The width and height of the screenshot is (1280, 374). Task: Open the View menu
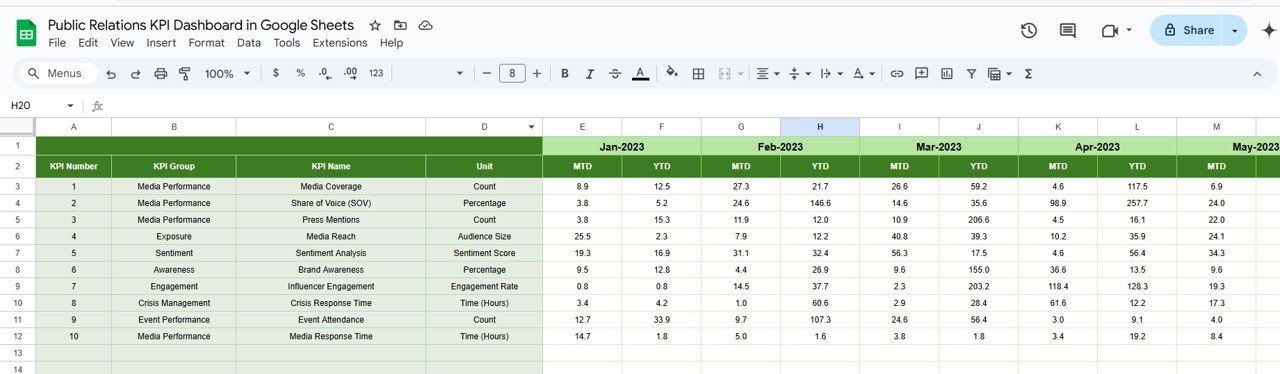tap(122, 43)
